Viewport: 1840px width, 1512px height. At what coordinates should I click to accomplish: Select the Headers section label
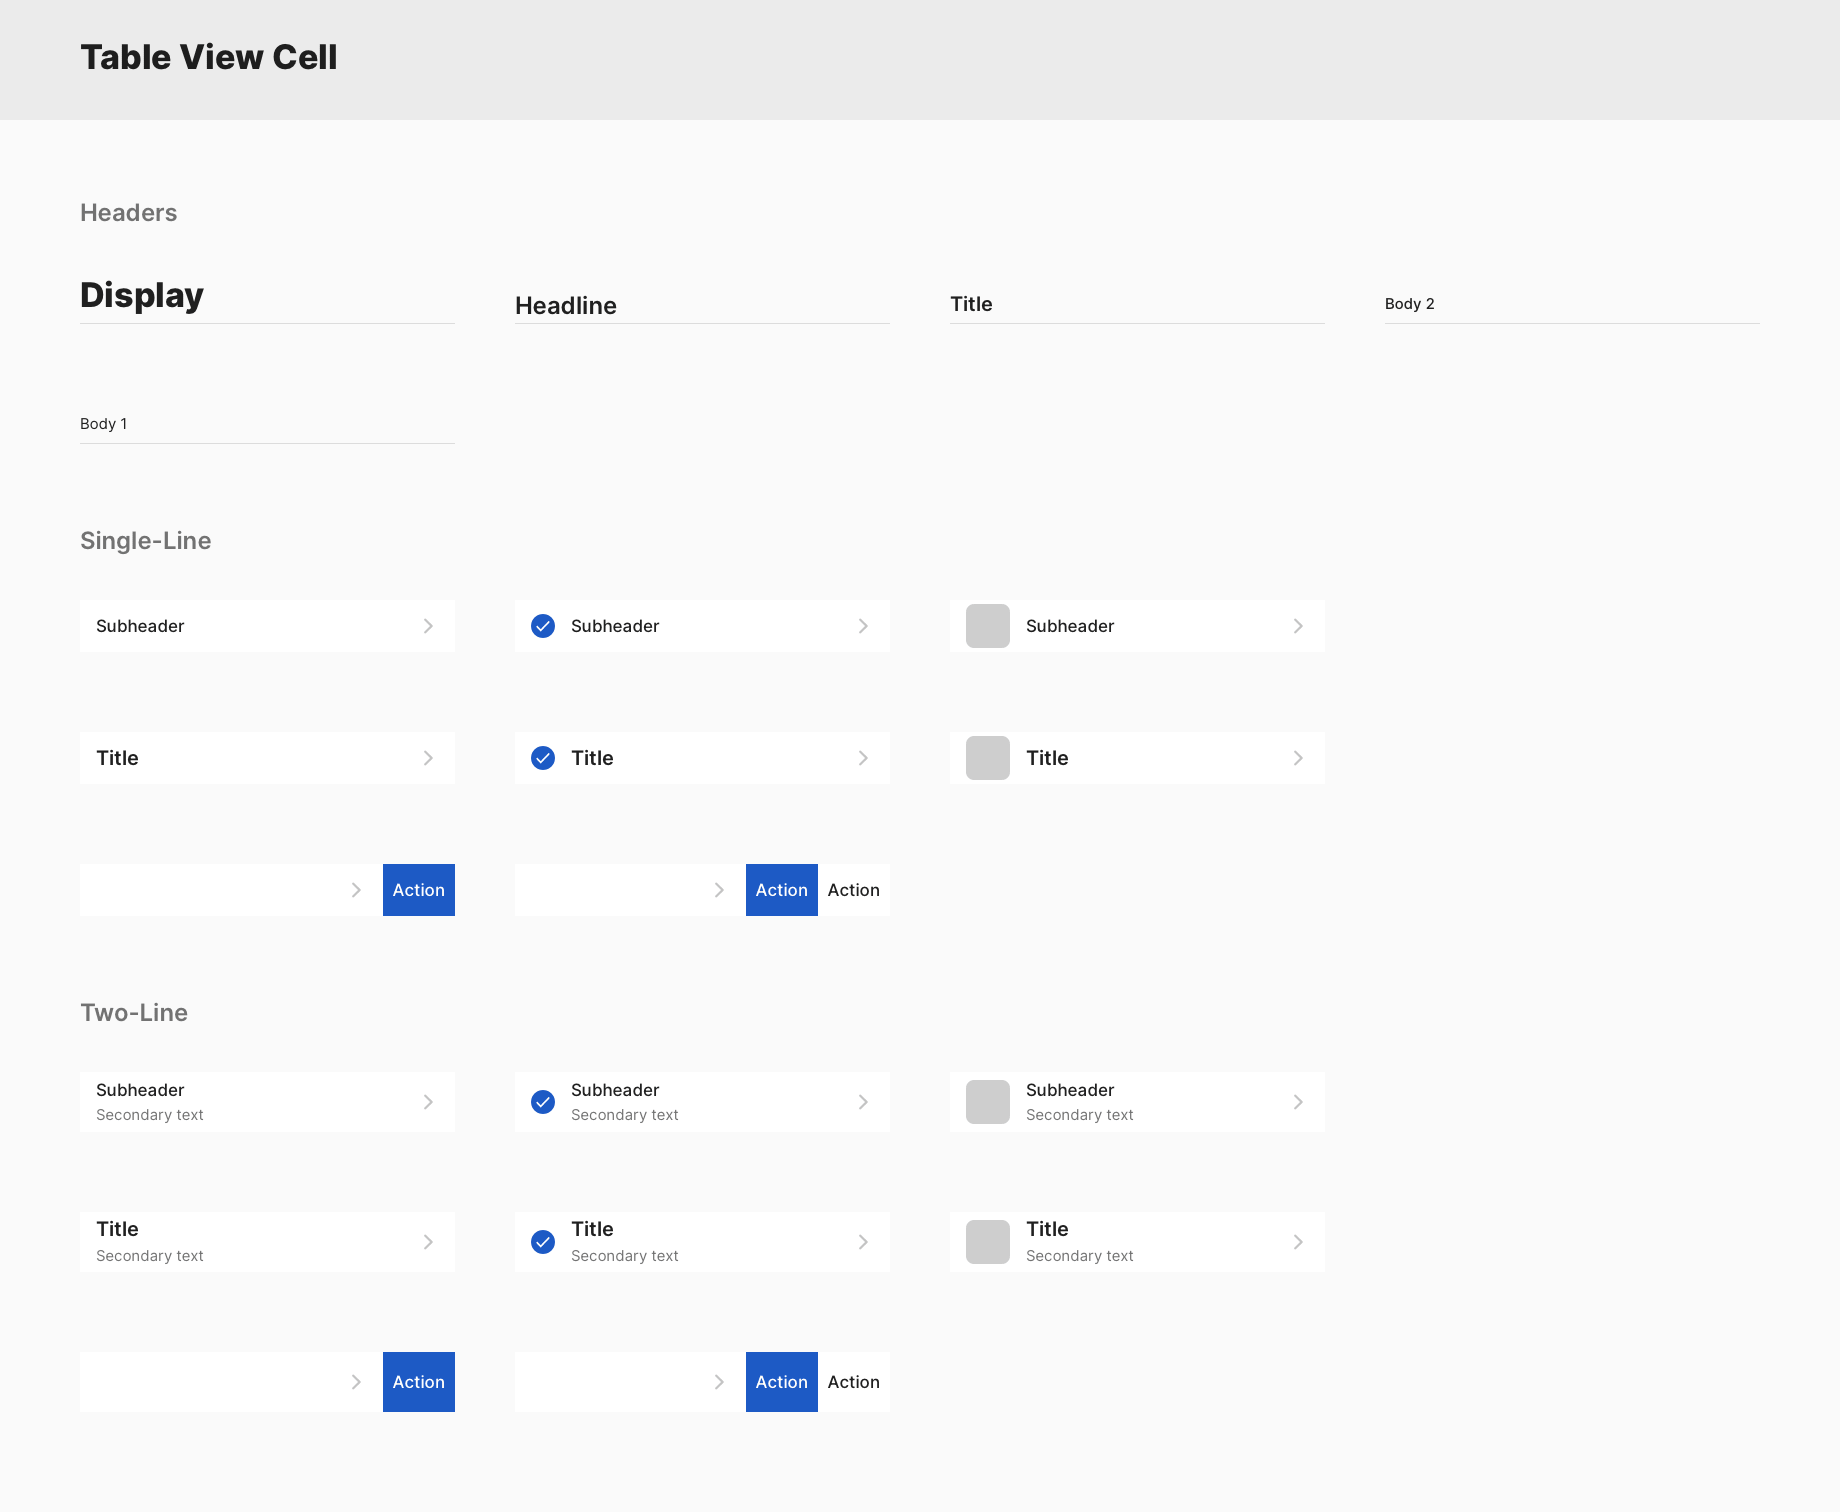click(128, 212)
